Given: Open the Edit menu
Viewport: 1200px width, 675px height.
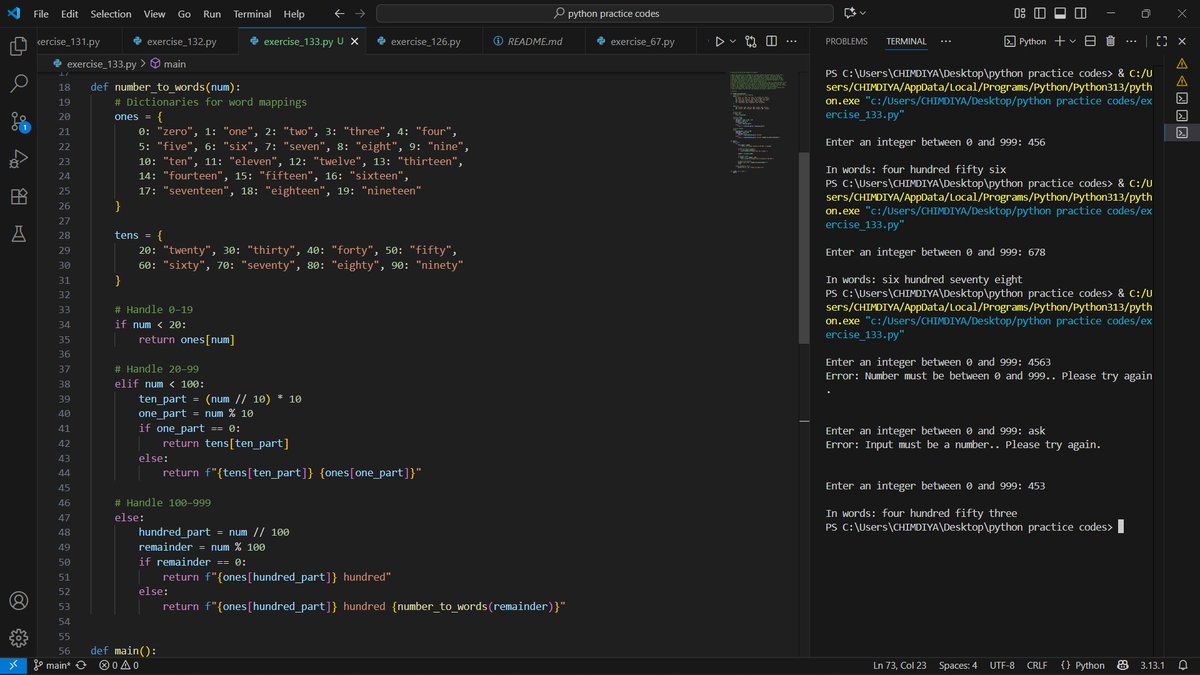Looking at the screenshot, I should [x=69, y=14].
